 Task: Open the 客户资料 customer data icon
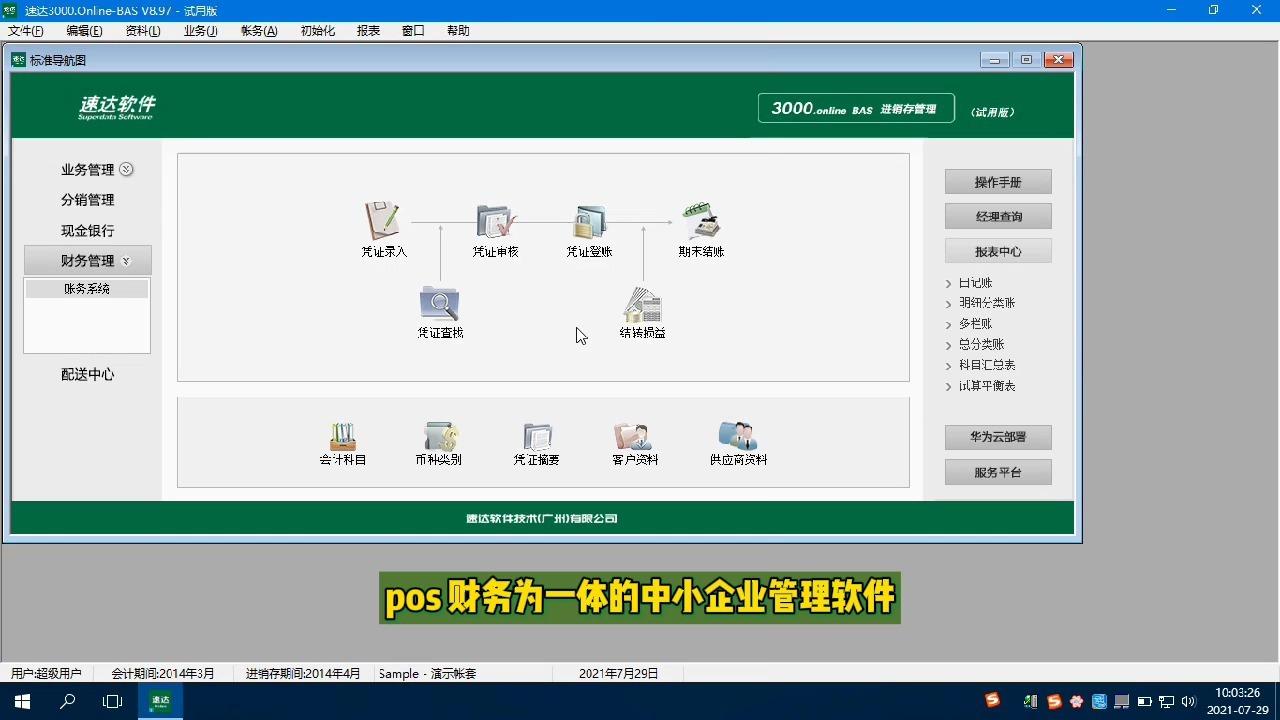[x=634, y=436]
